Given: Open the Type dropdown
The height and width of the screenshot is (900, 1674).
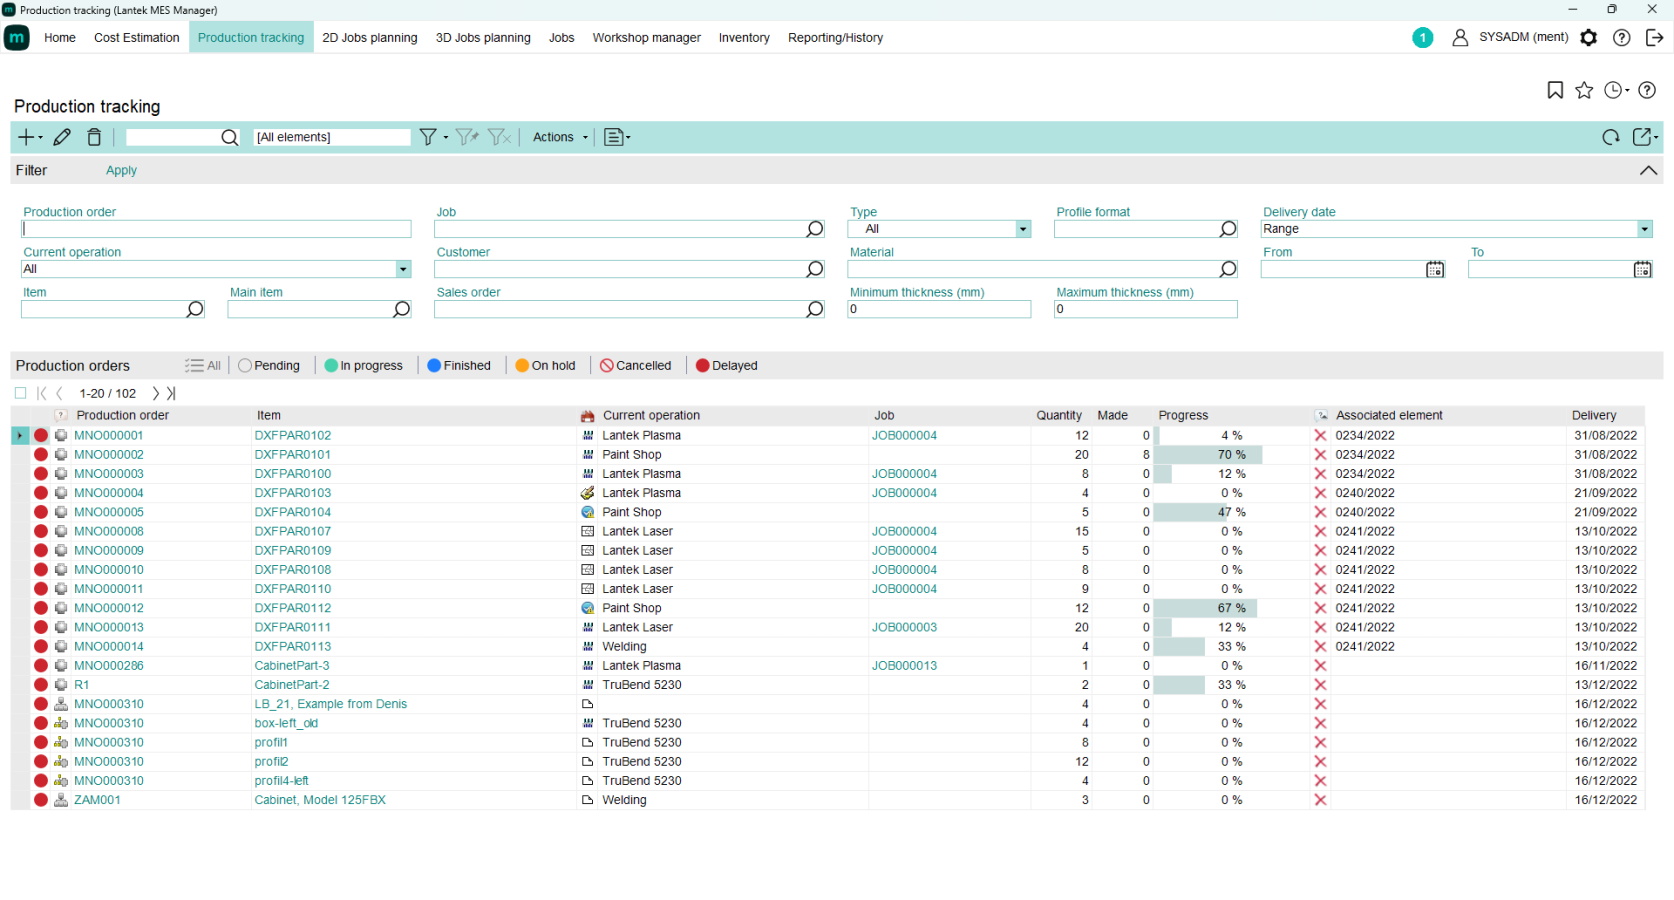Looking at the screenshot, I should pos(1022,229).
